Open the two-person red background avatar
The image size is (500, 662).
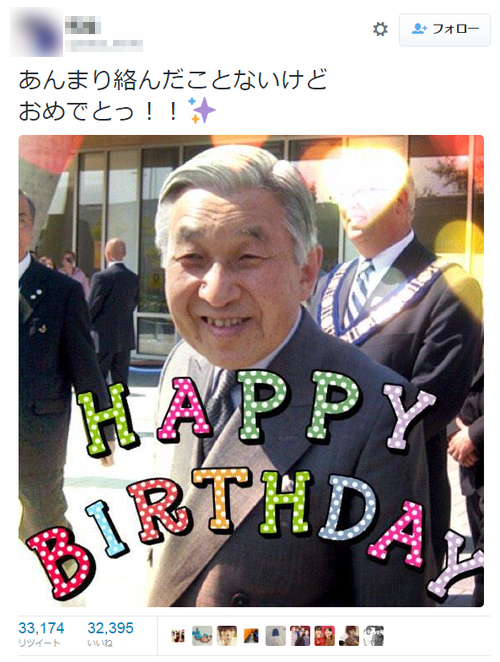pyautogui.click(x=325, y=636)
